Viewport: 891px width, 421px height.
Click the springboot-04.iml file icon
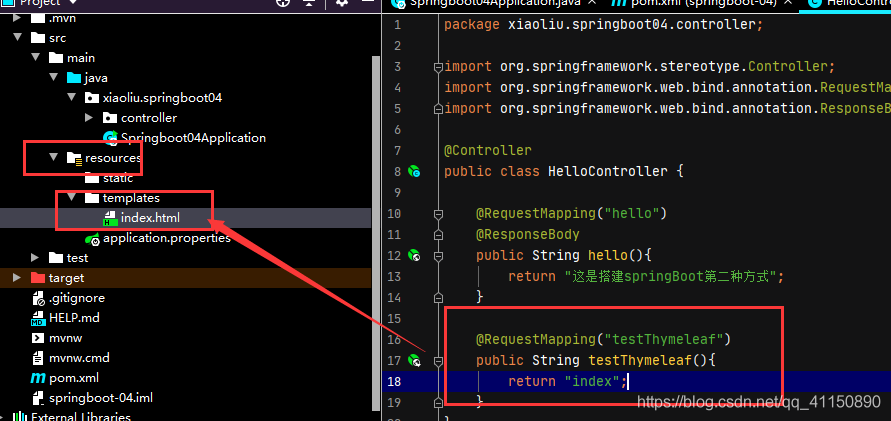coord(38,398)
